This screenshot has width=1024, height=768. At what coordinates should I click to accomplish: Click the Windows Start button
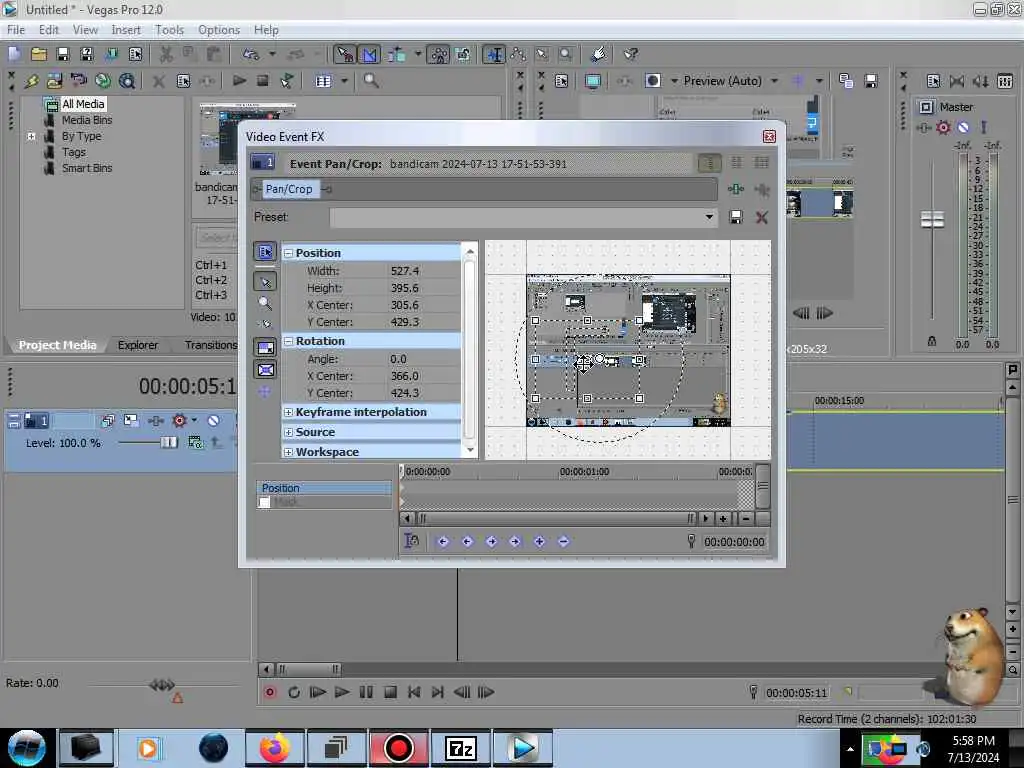(26, 748)
